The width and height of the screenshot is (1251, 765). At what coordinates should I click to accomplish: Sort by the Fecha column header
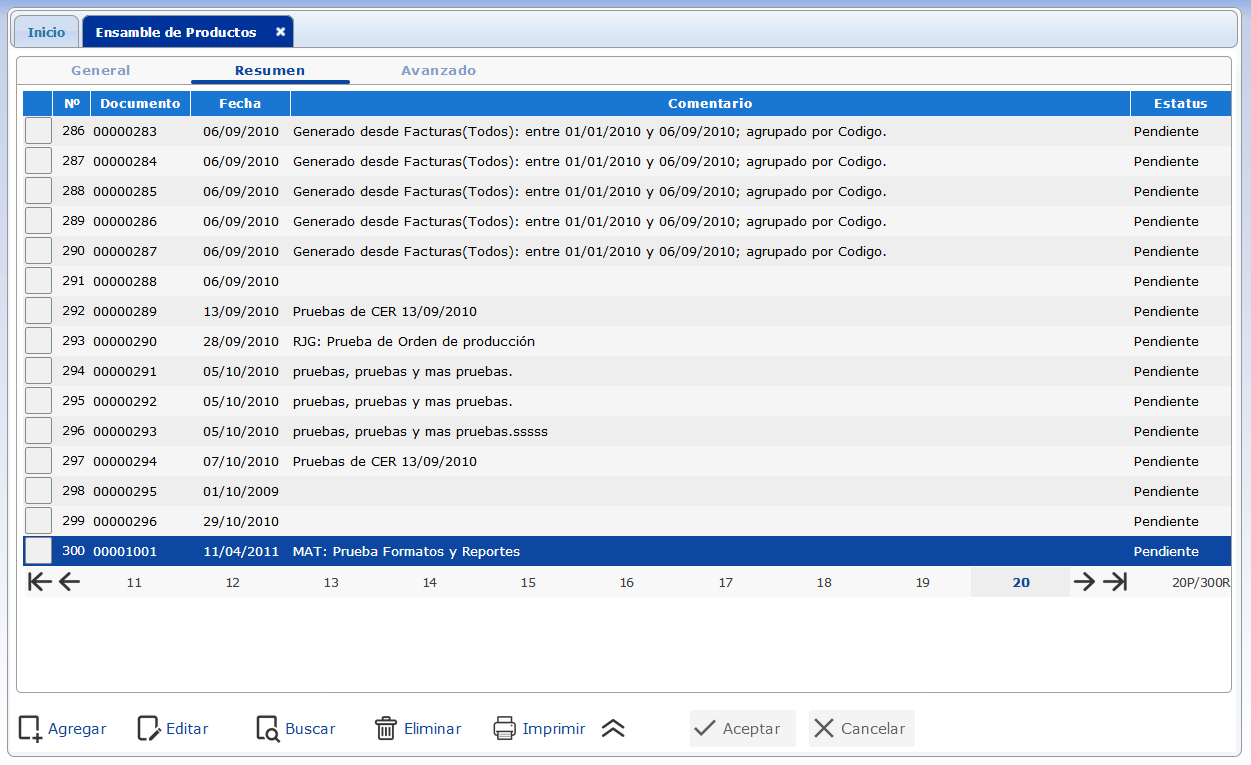click(x=240, y=103)
